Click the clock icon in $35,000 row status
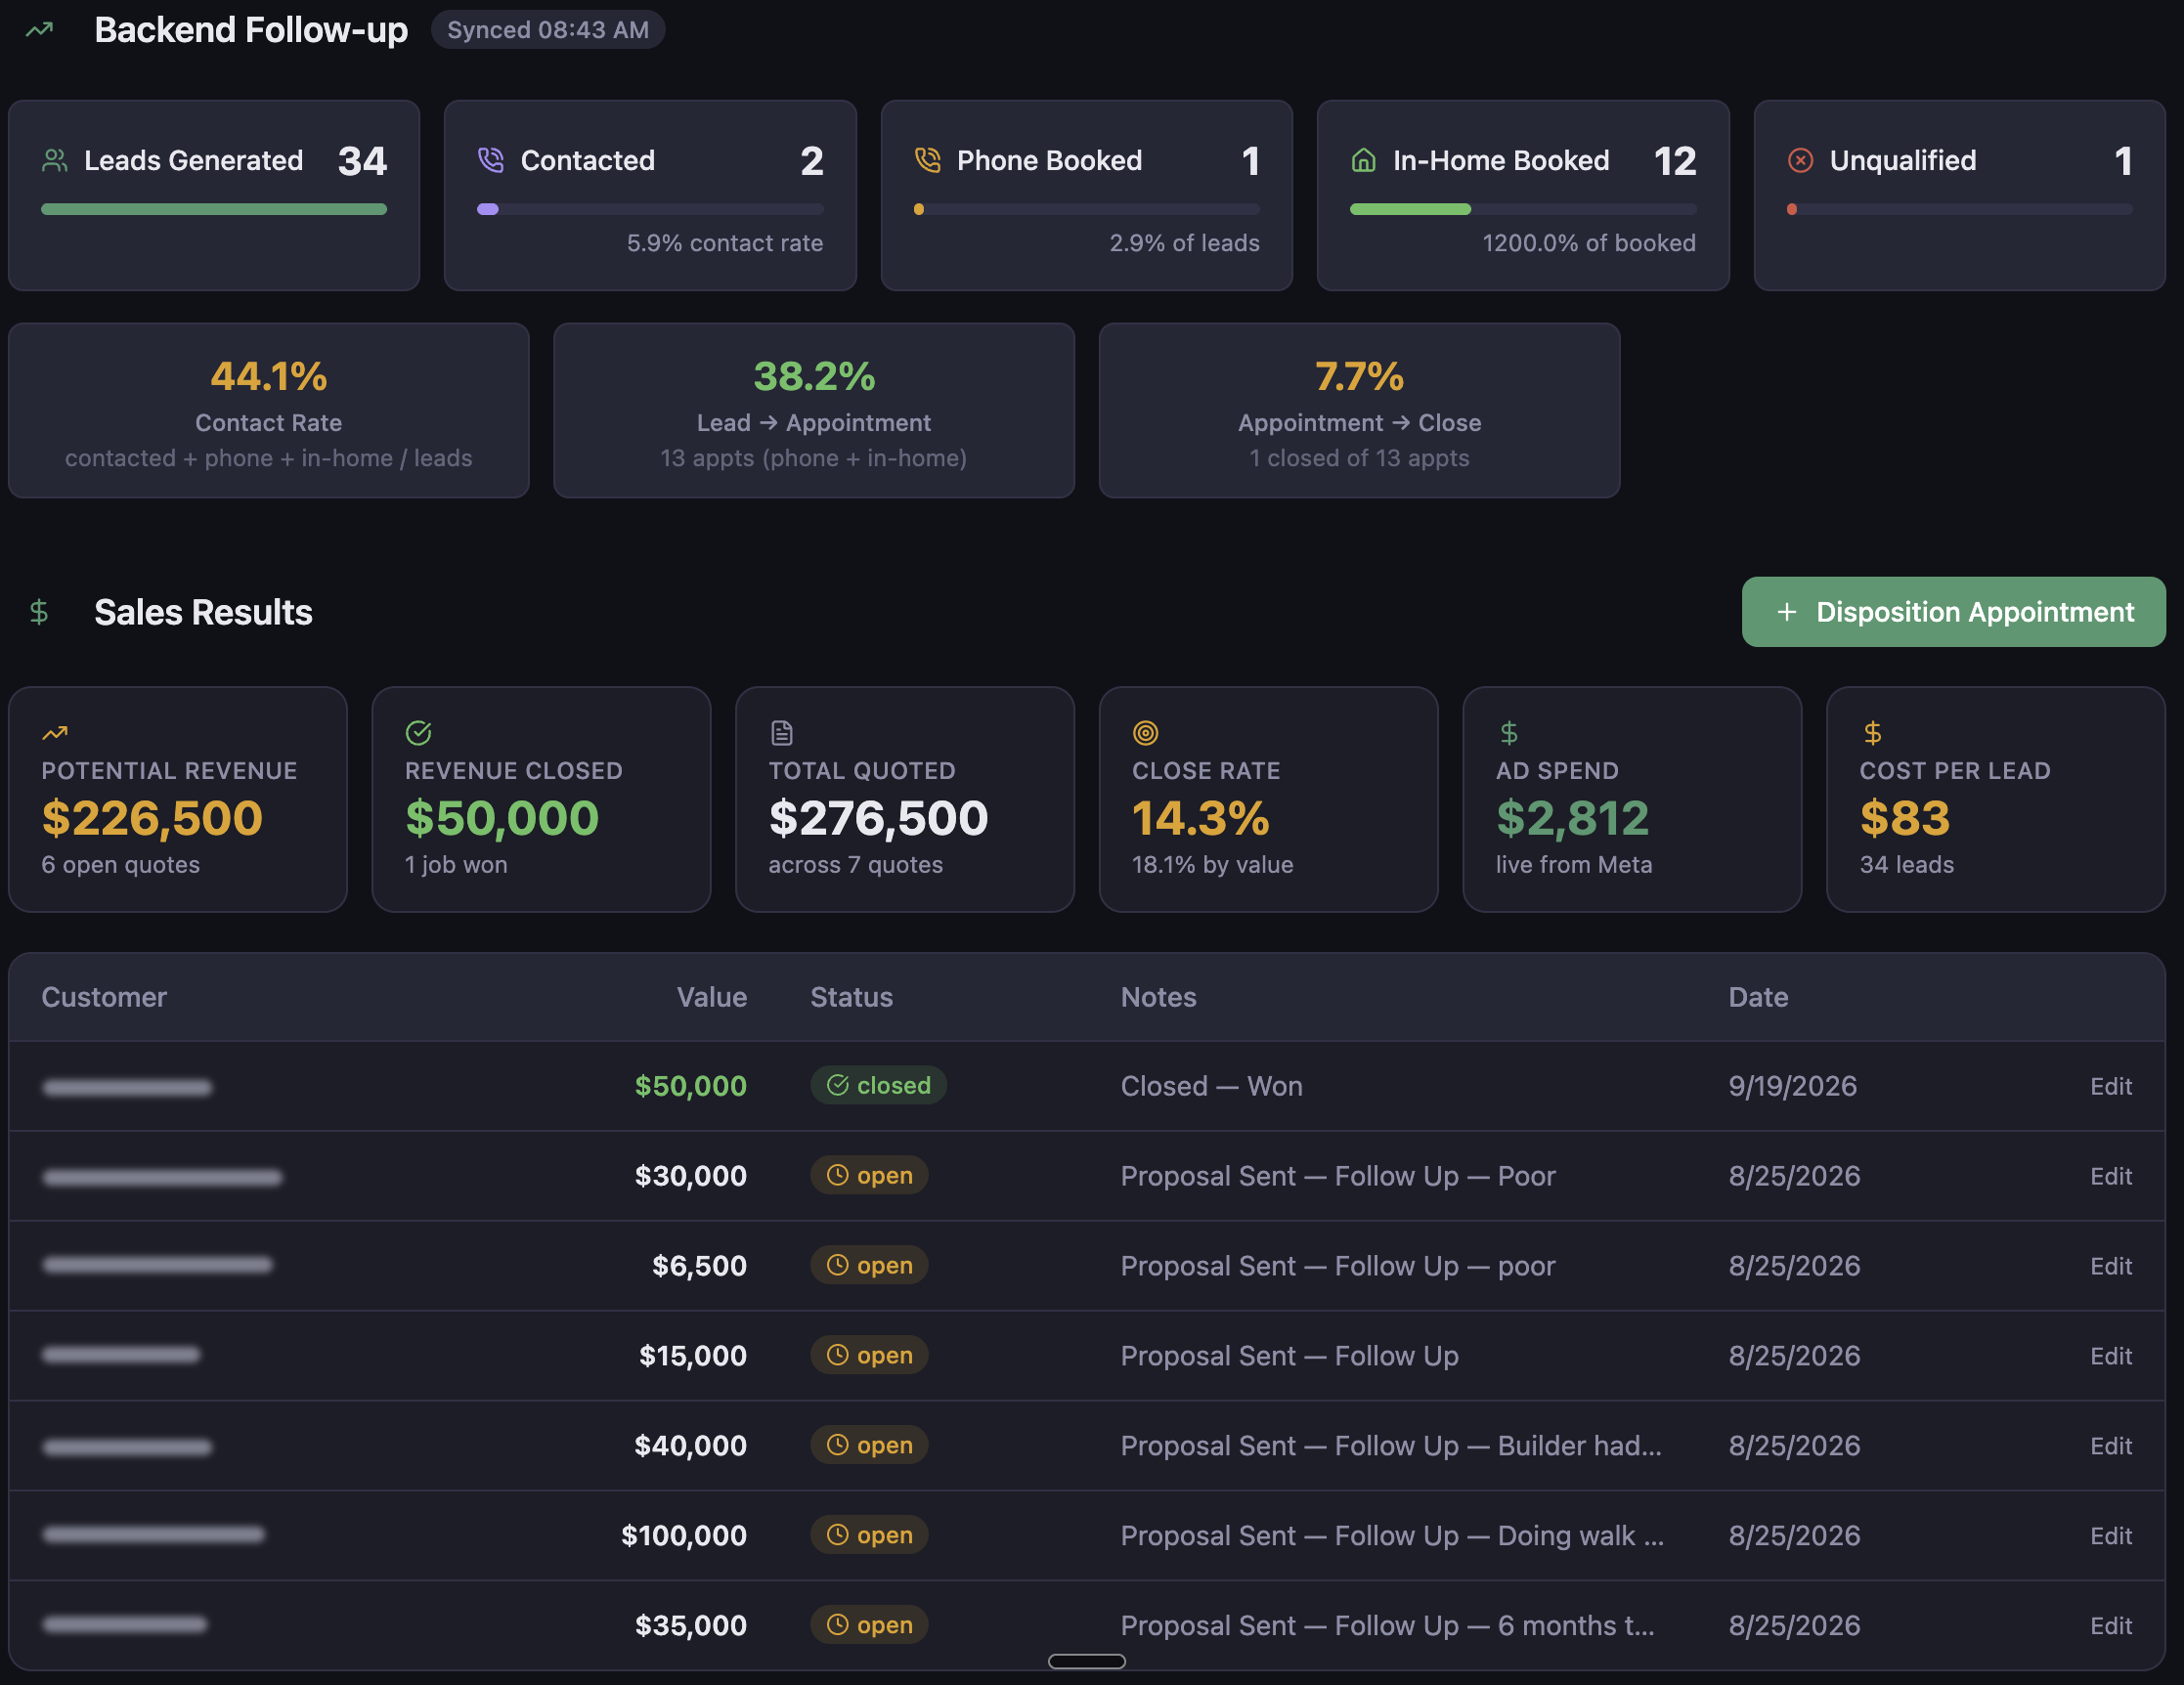This screenshot has width=2184, height=1685. [x=838, y=1625]
